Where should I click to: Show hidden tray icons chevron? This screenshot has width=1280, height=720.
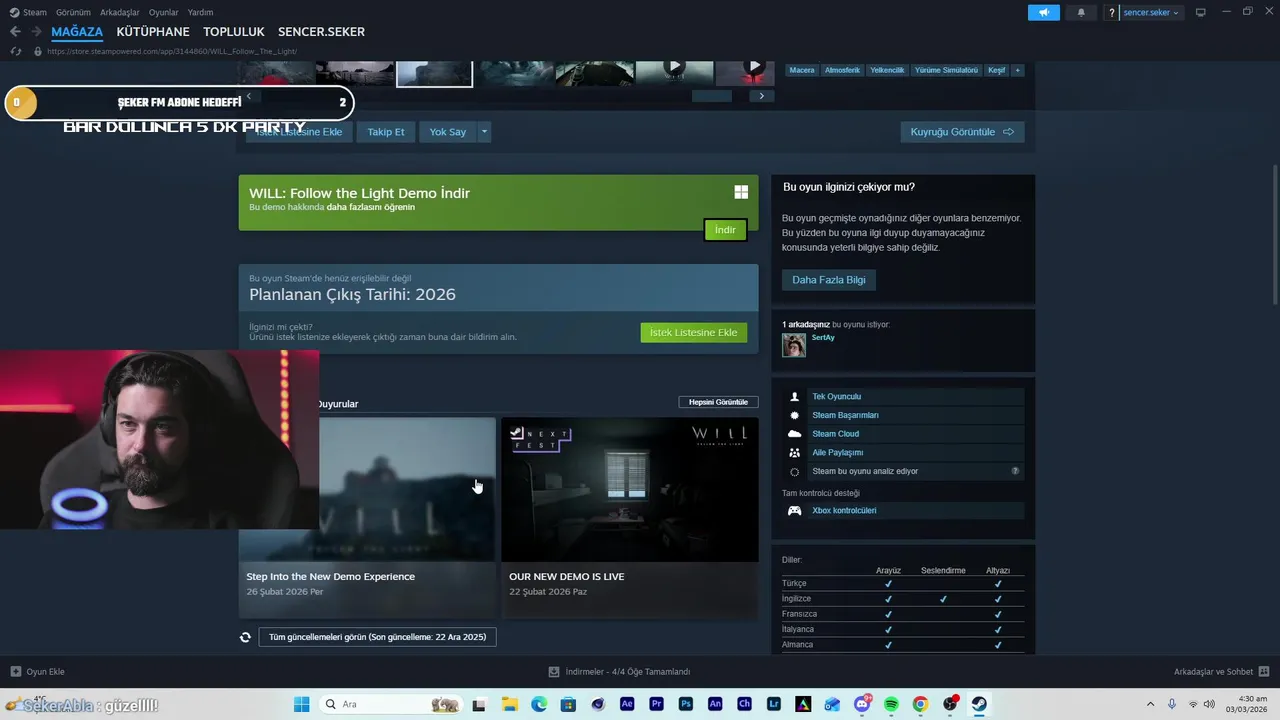(x=1150, y=704)
